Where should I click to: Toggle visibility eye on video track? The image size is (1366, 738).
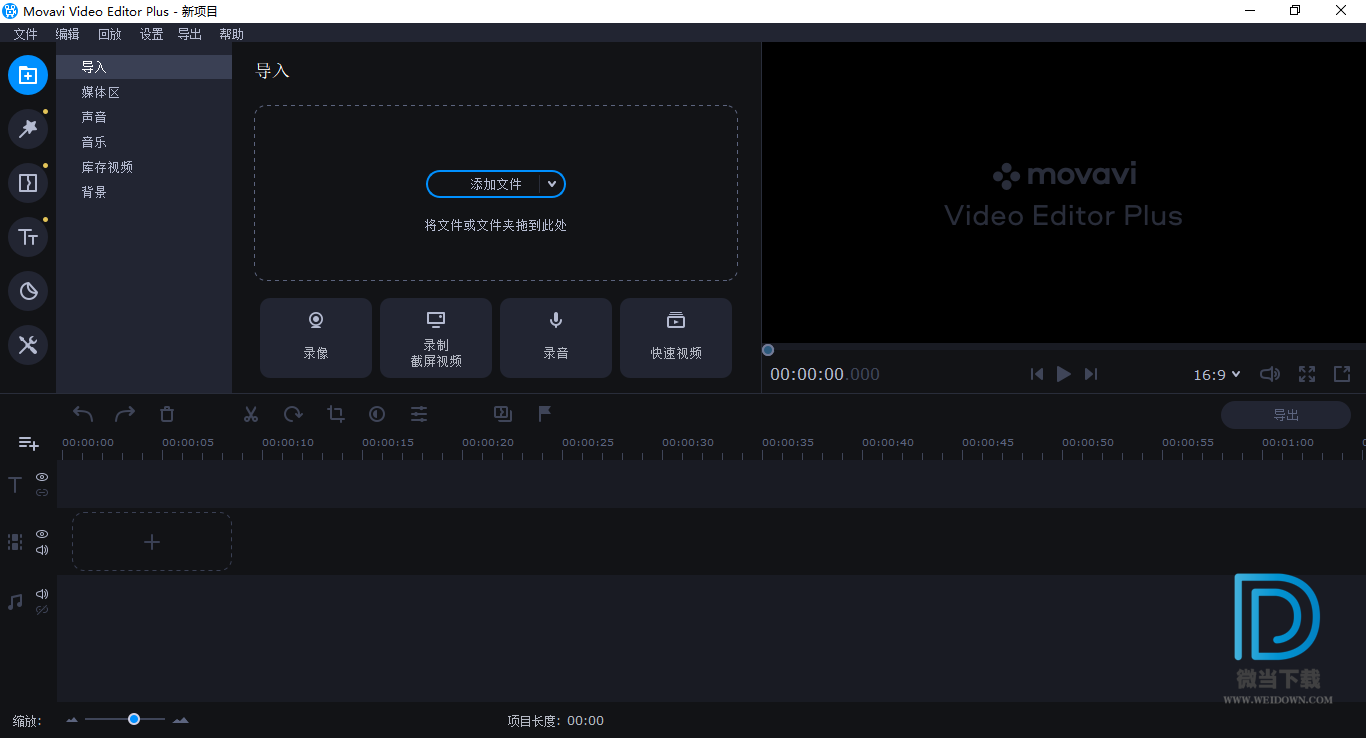point(42,534)
